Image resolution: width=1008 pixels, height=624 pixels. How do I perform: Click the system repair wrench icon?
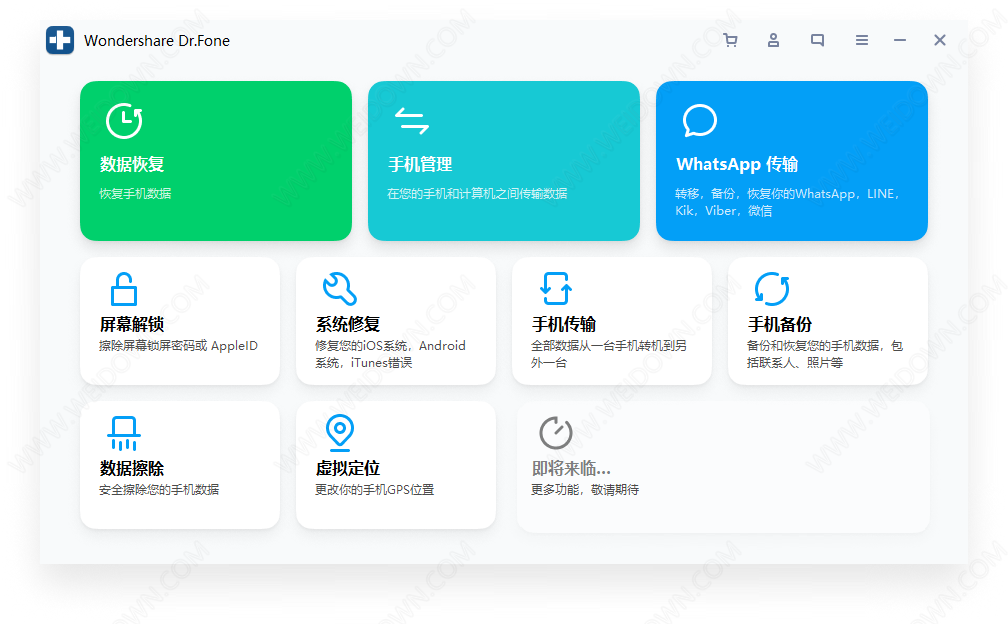pyautogui.click(x=339, y=289)
